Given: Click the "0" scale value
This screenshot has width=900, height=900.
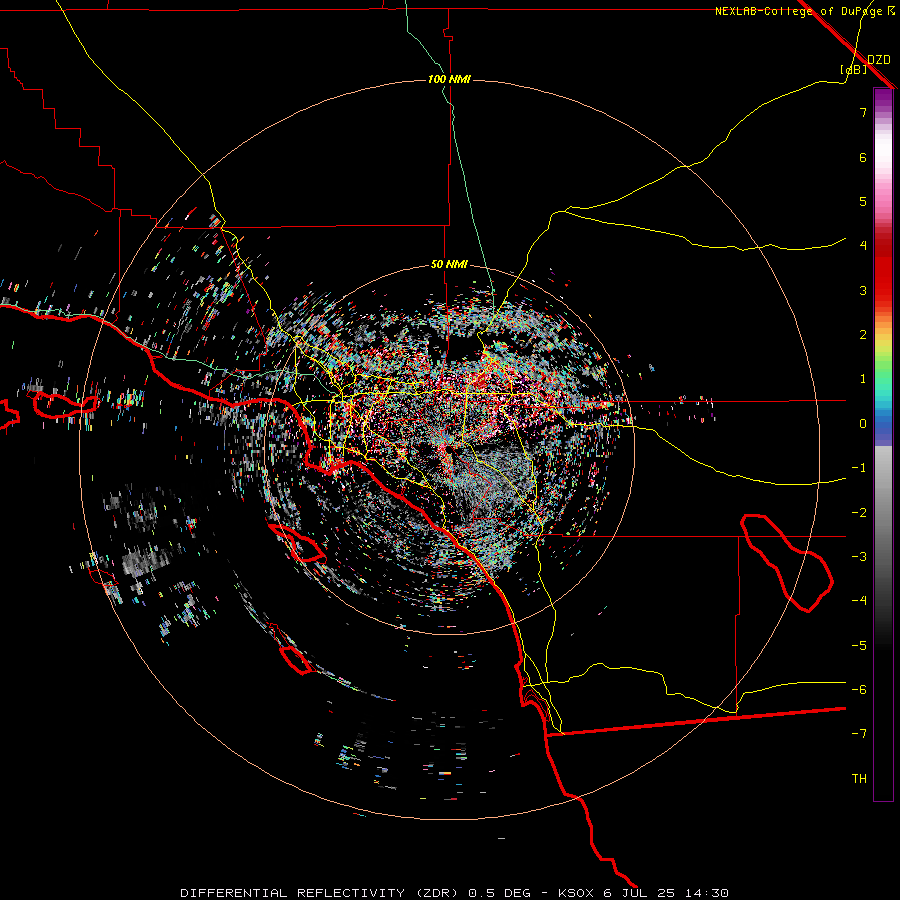Looking at the screenshot, I should pyautogui.click(x=863, y=424).
